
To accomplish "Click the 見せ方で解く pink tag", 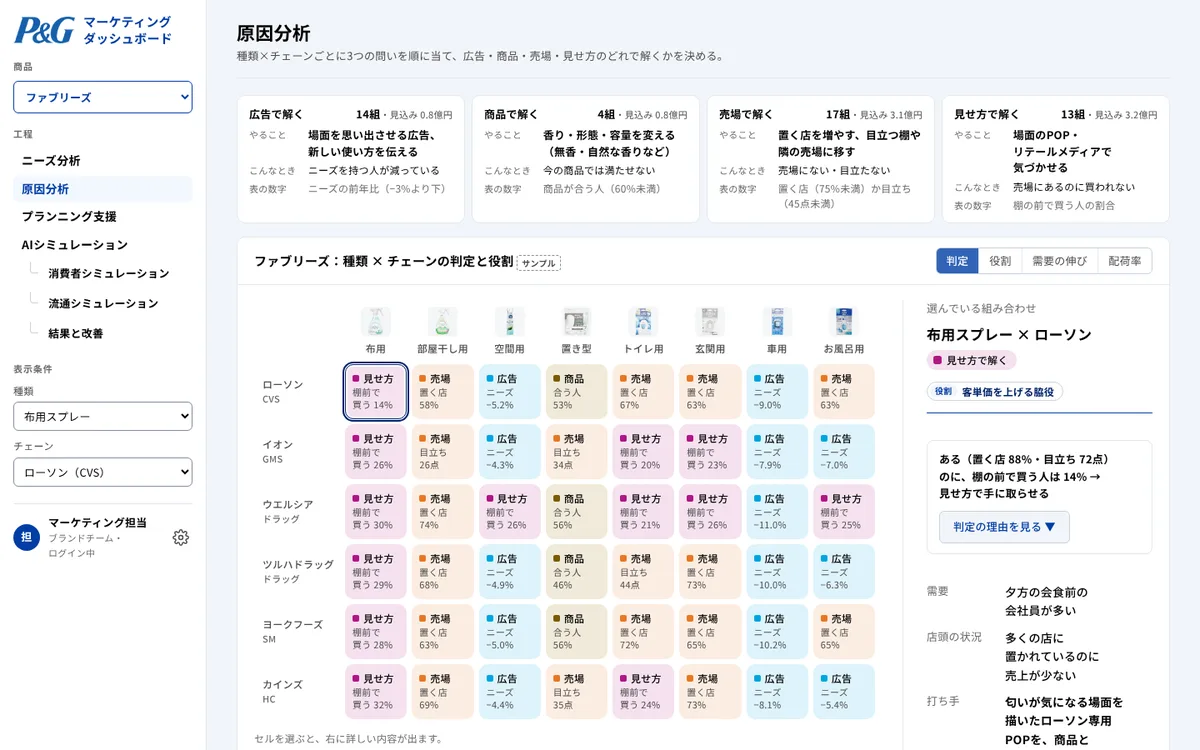I will (971, 360).
